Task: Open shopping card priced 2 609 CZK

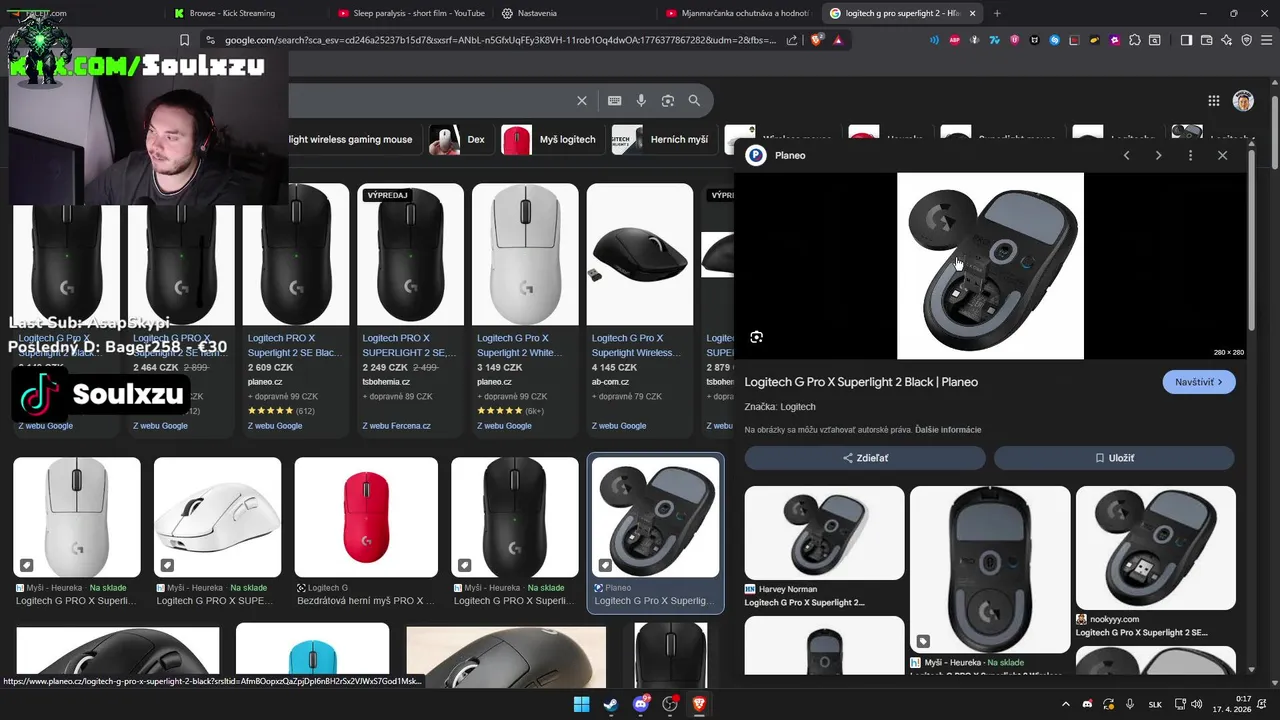Action: [296, 310]
